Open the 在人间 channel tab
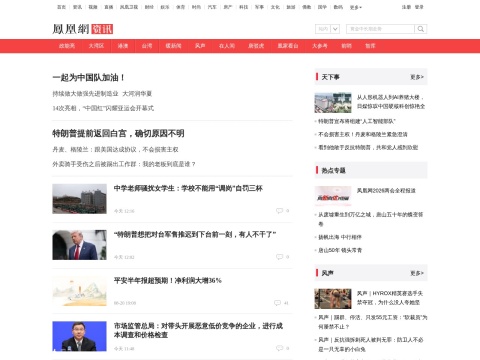This screenshot has width=480, height=360. pyautogui.click(x=227, y=46)
